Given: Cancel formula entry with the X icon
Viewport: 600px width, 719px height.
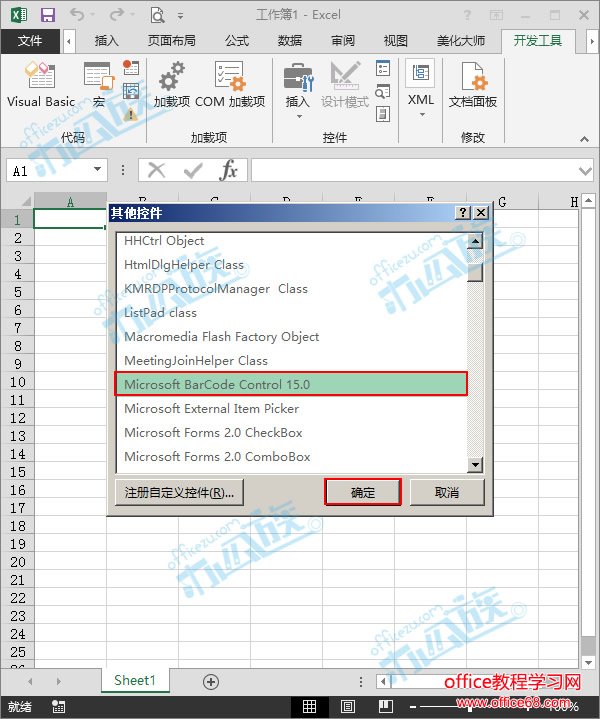Looking at the screenshot, I should click(x=156, y=170).
